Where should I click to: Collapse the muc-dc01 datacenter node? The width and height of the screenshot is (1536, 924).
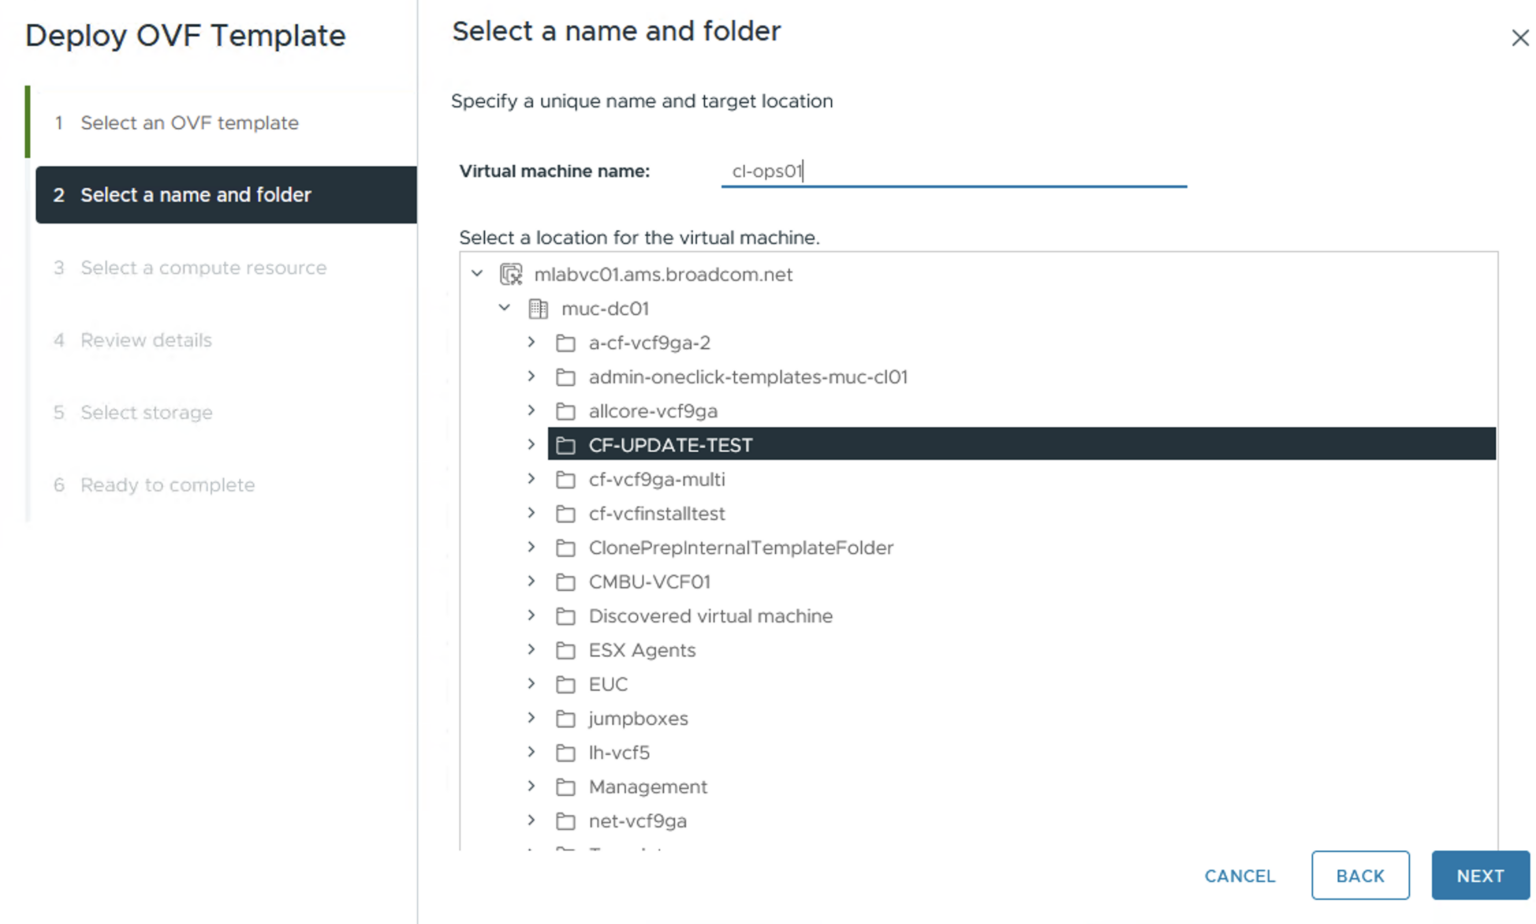point(504,308)
